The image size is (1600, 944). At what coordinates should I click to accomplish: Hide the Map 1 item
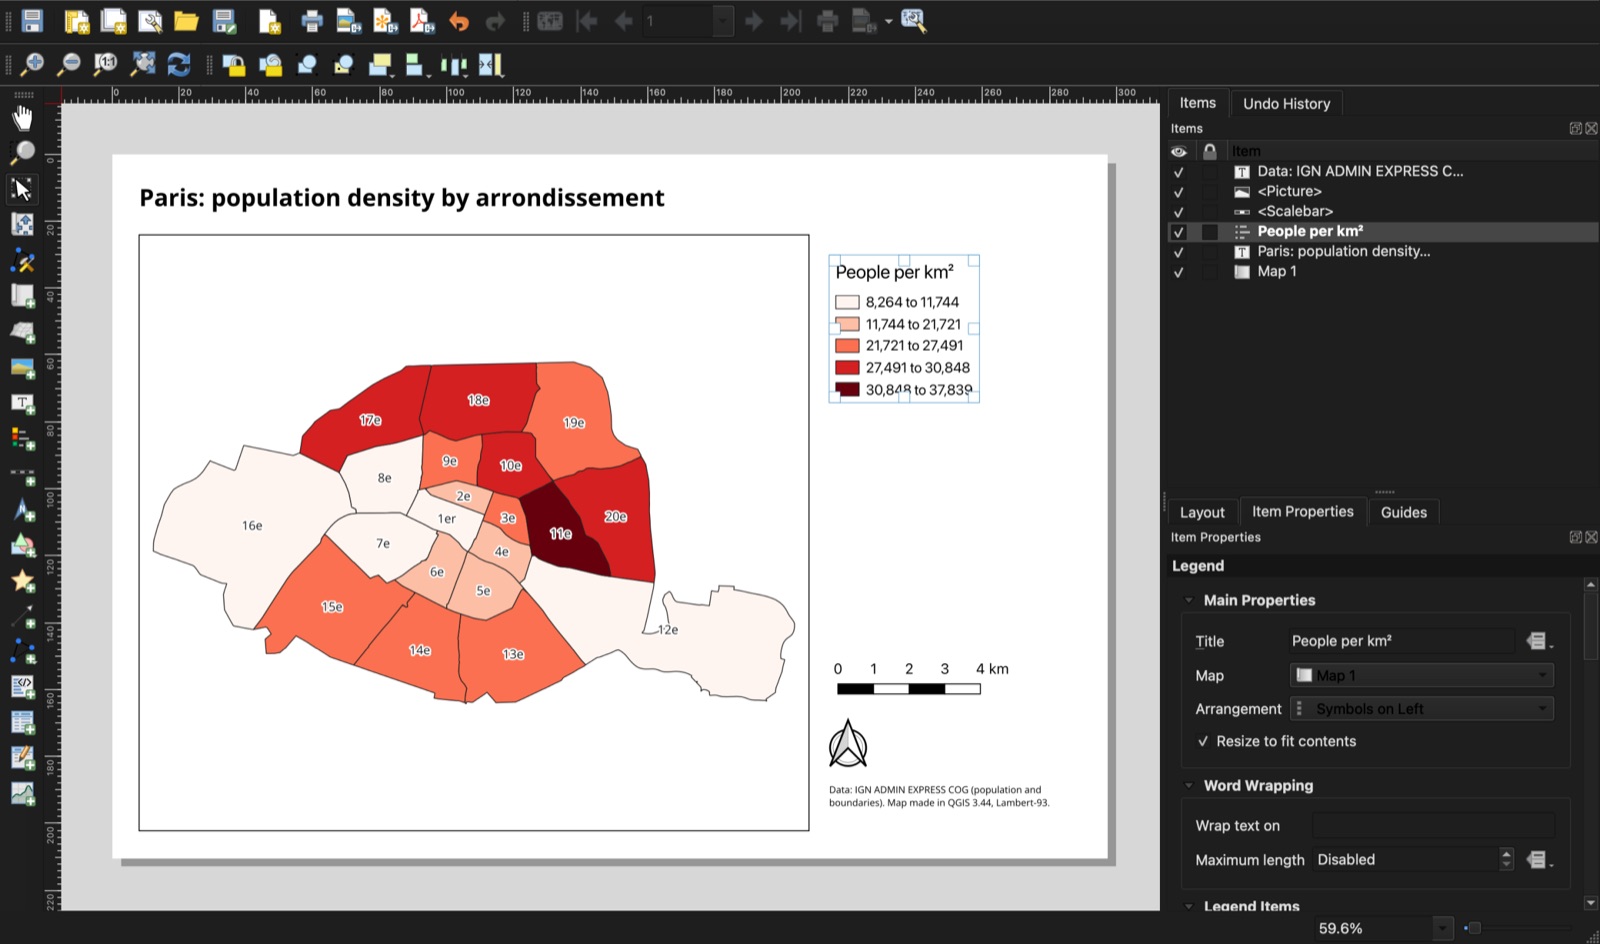tap(1178, 272)
